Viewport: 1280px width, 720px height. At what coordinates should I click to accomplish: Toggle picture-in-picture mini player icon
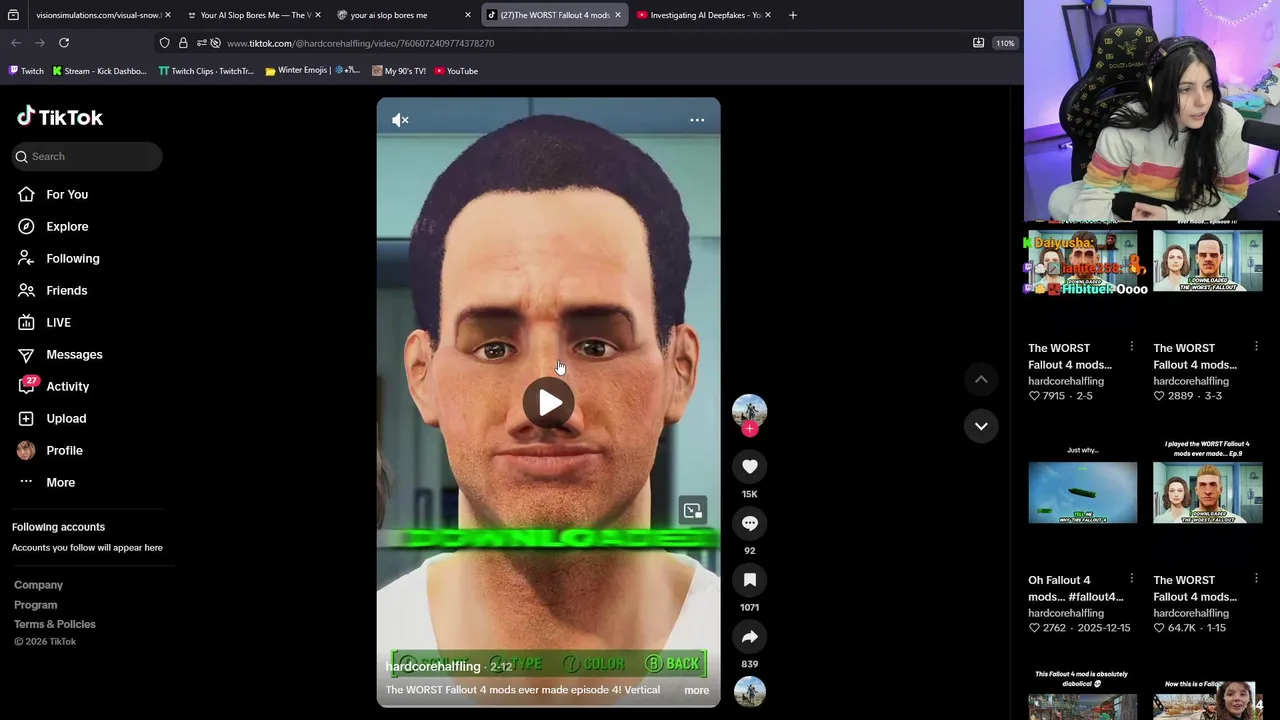692,511
